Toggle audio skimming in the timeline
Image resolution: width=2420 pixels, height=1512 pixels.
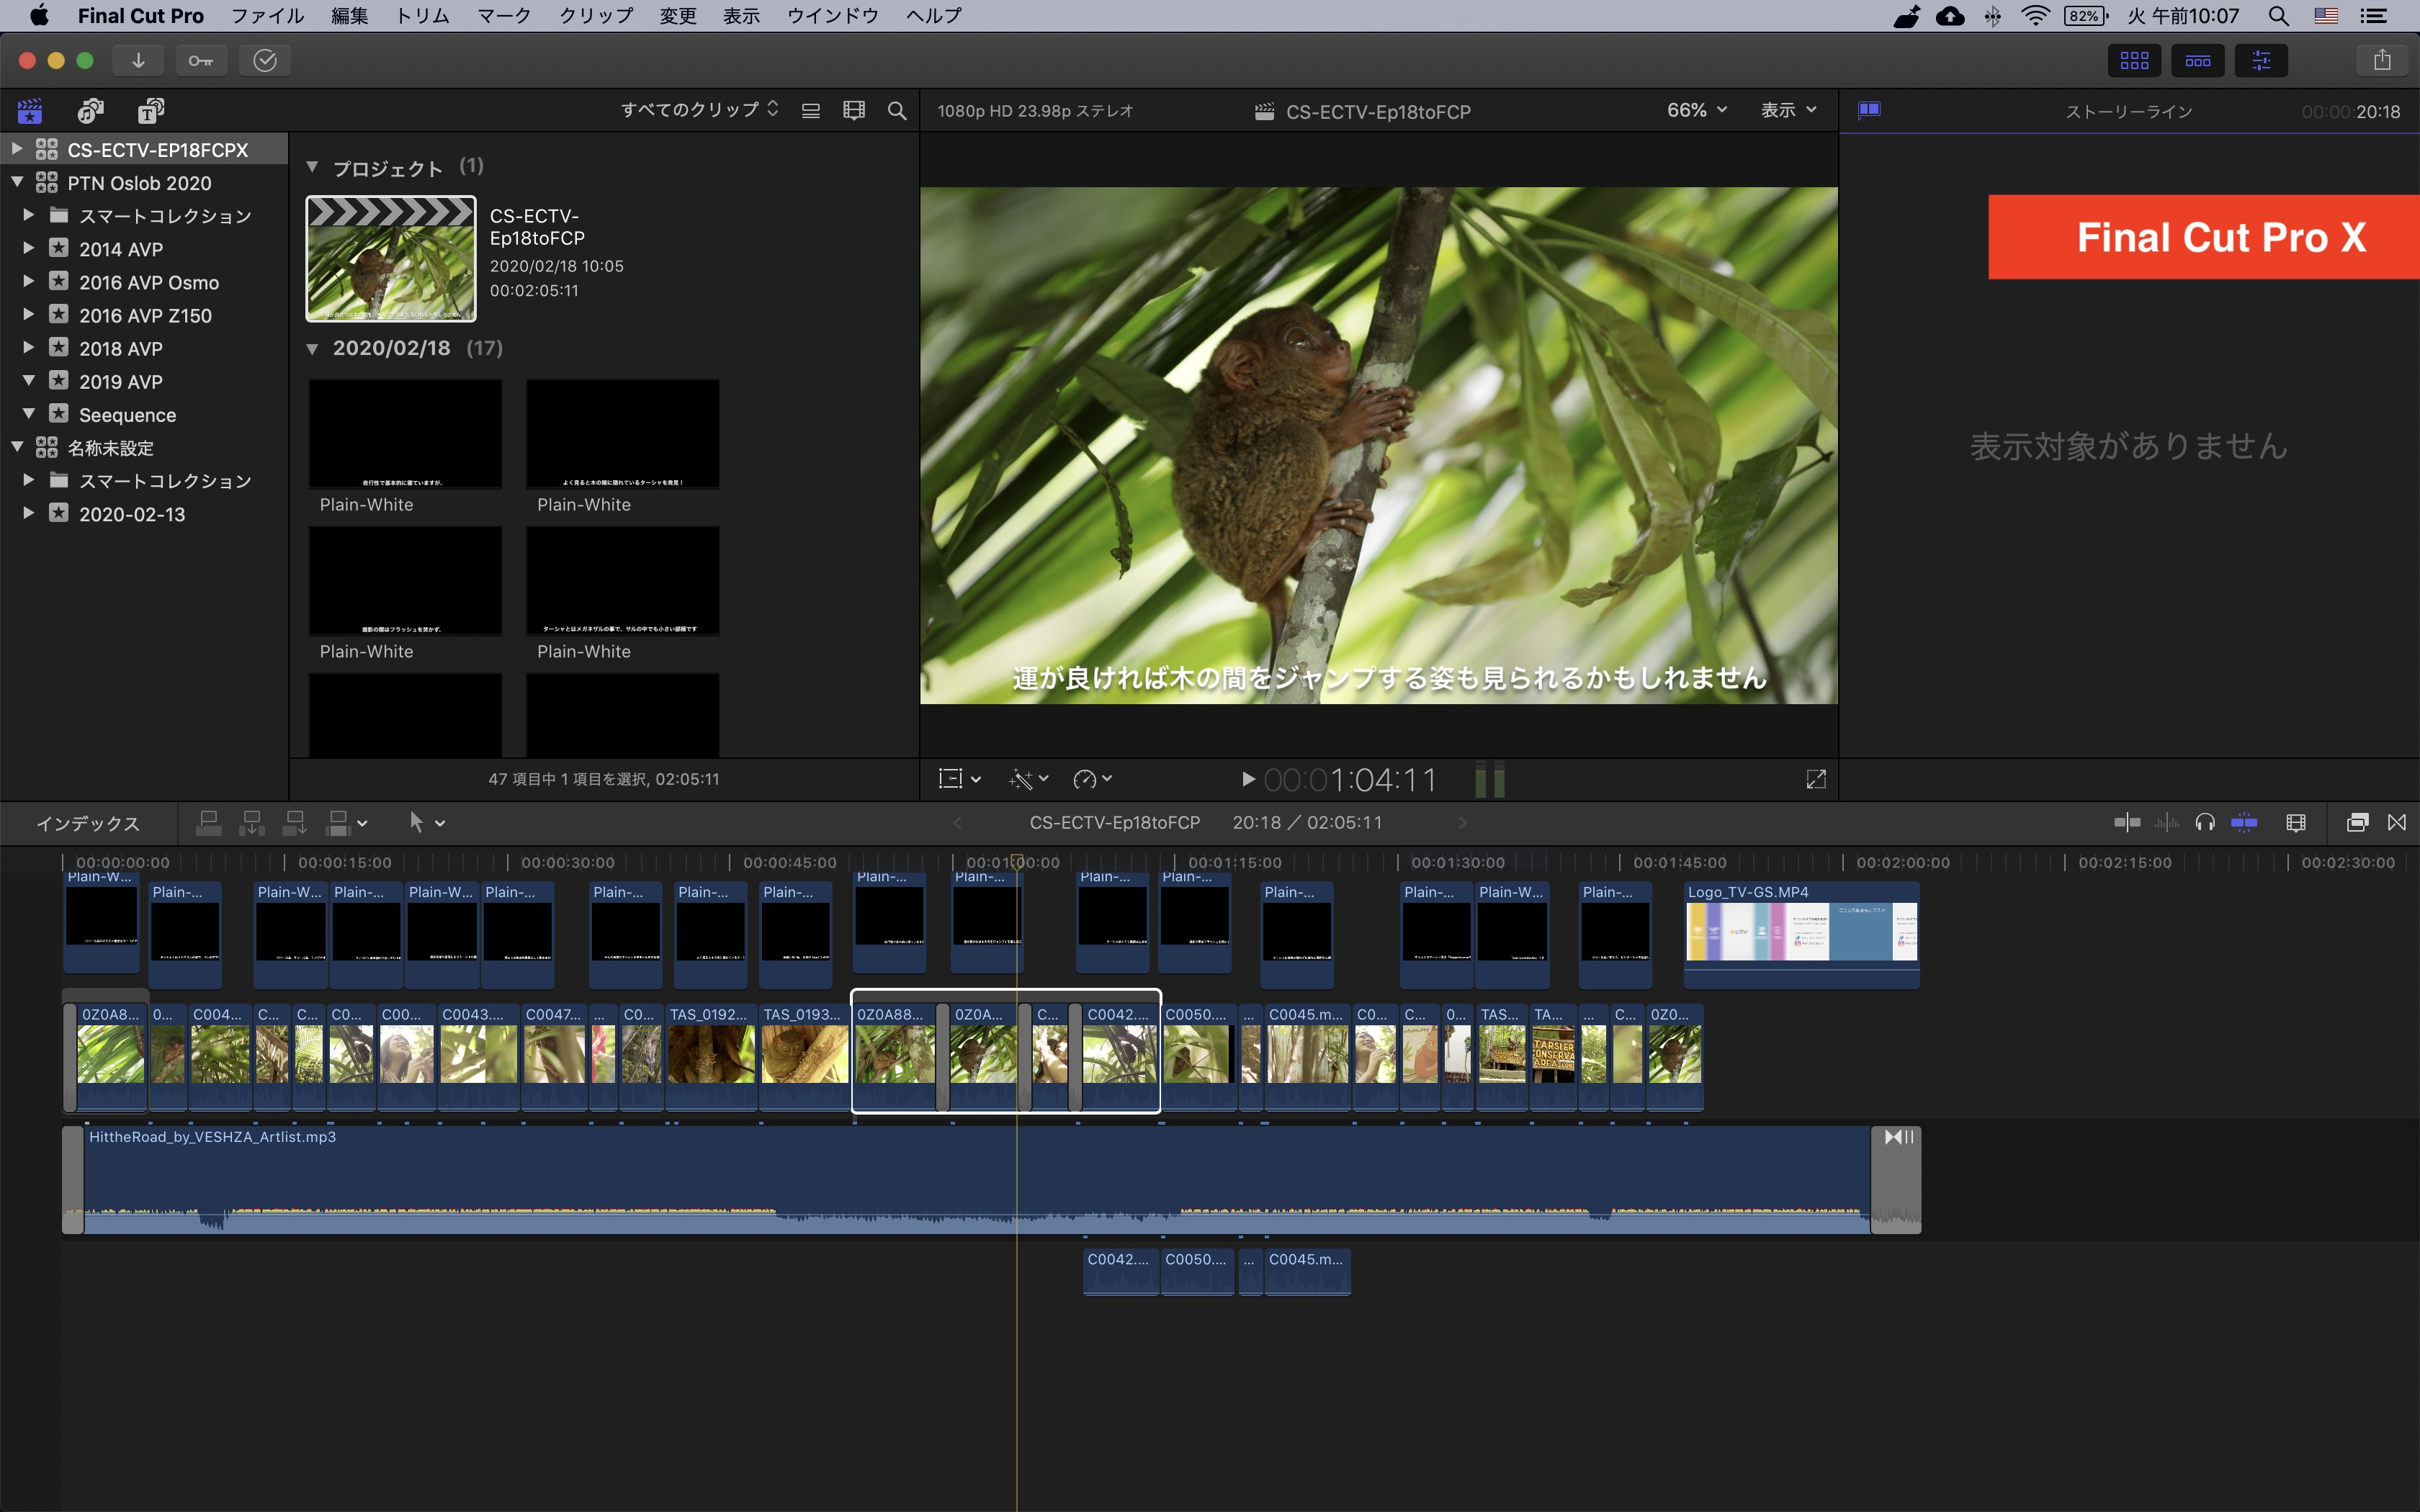[x=2166, y=823]
